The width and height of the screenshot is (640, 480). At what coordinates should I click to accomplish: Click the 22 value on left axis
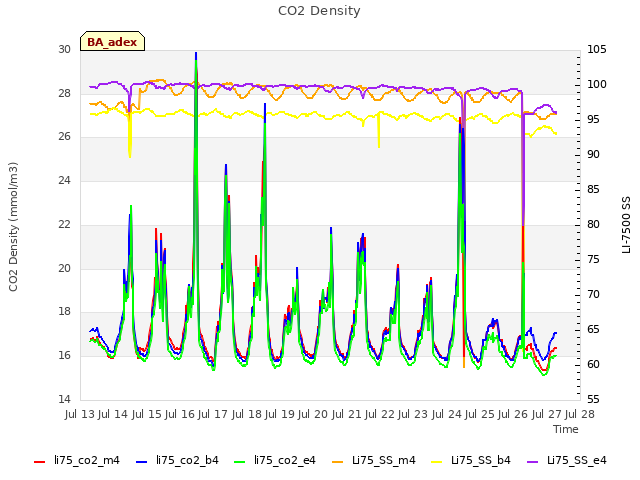pos(64,224)
